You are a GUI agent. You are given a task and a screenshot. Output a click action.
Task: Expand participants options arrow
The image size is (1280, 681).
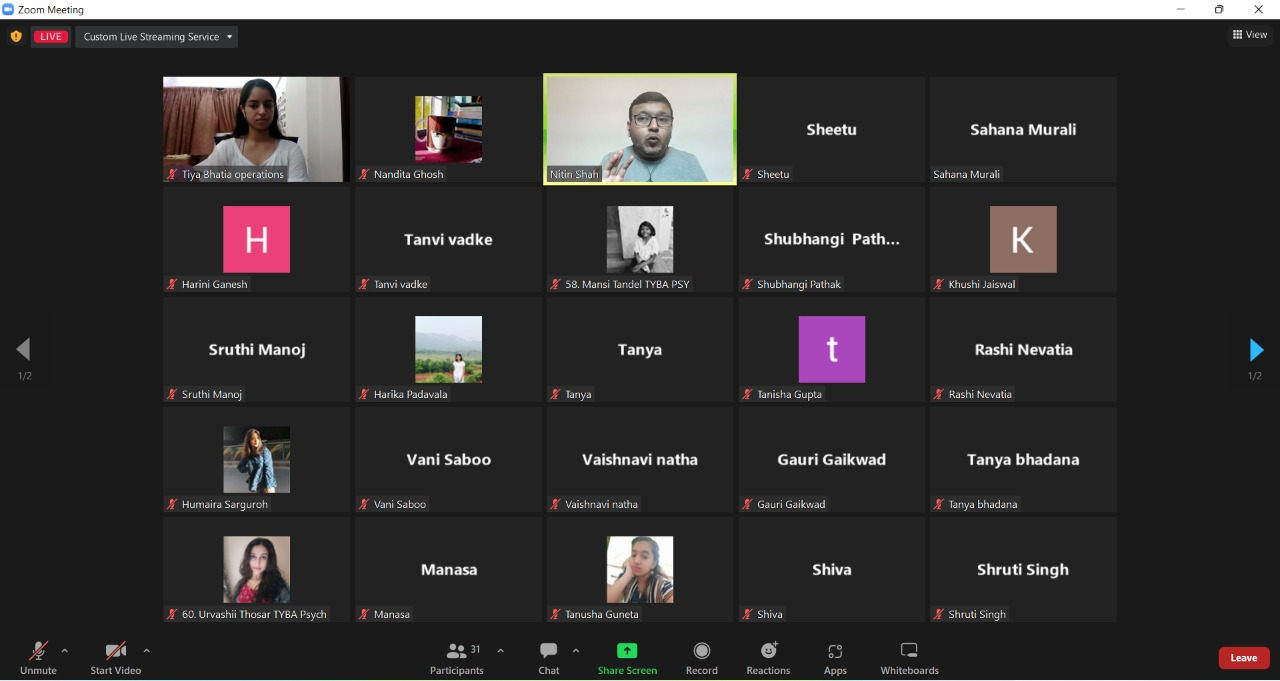pos(500,651)
